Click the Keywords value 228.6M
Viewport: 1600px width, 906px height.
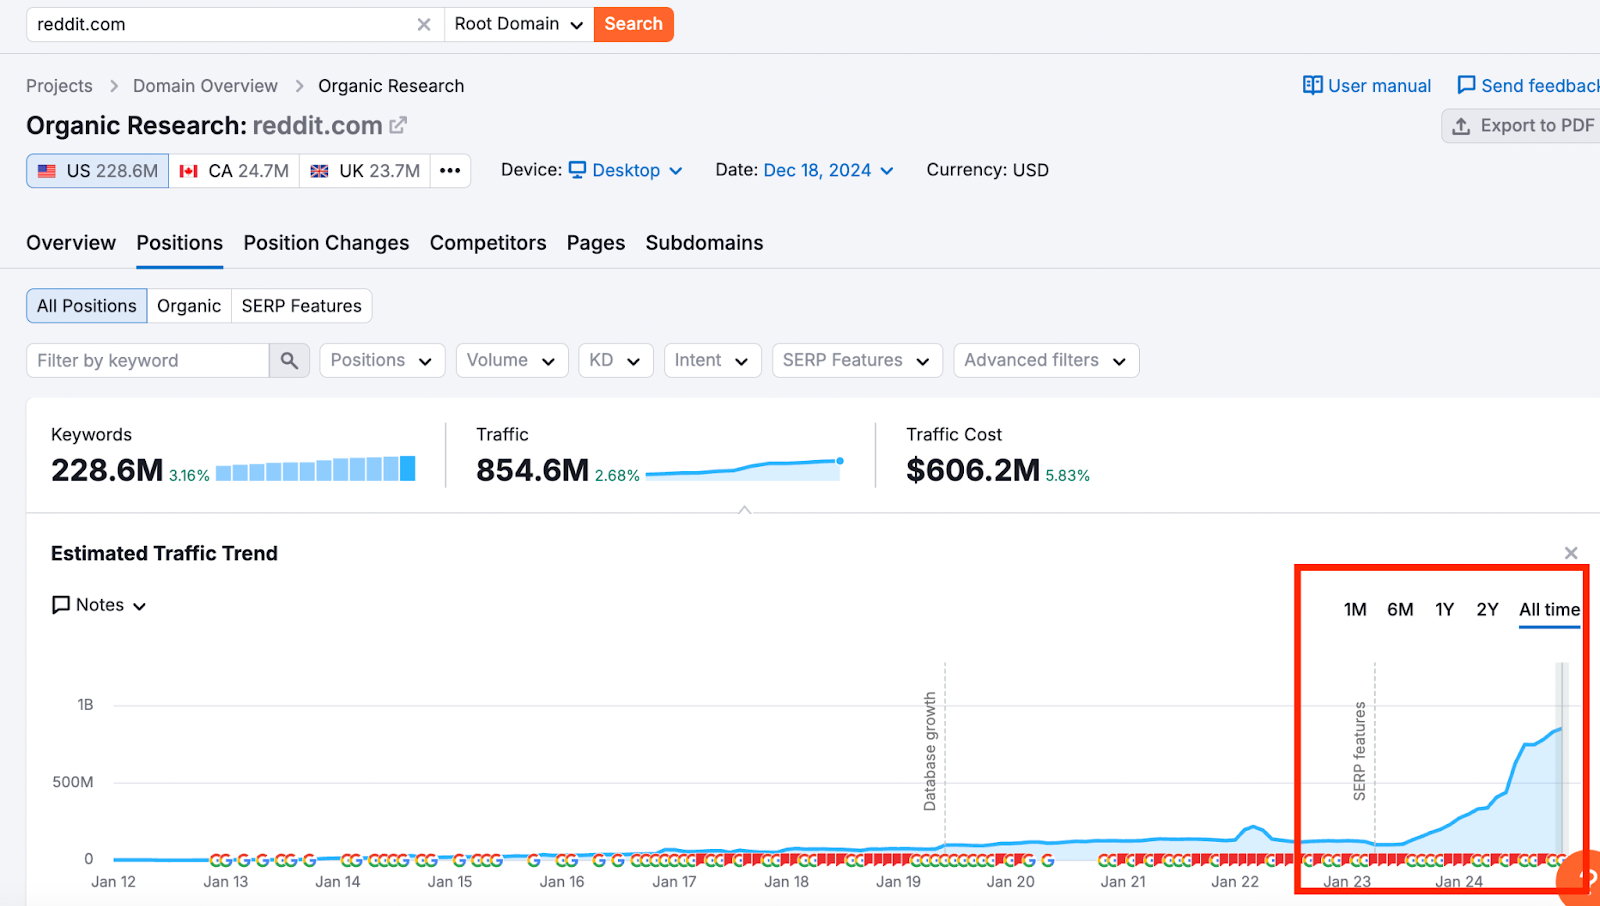[x=107, y=470]
